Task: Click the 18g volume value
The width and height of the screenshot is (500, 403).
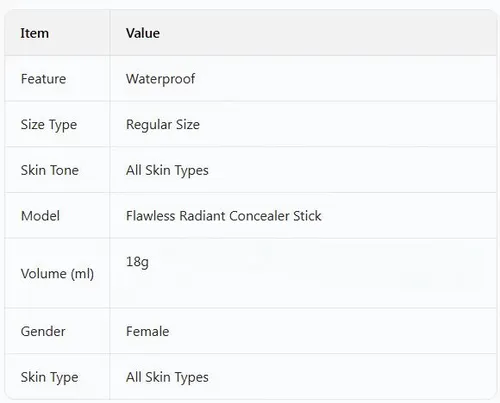Action: point(137,262)
